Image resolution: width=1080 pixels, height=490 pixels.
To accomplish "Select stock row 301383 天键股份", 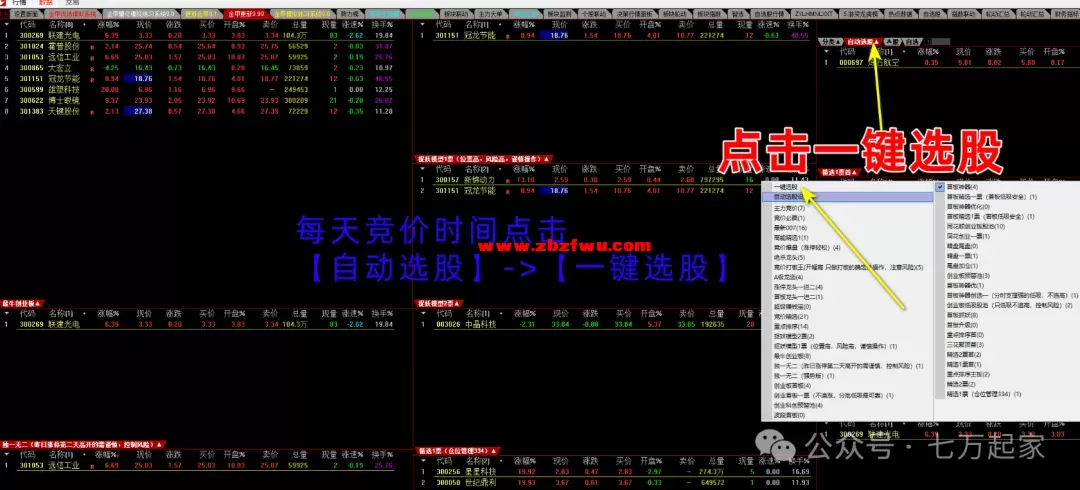I will click(x=197, y=111).
